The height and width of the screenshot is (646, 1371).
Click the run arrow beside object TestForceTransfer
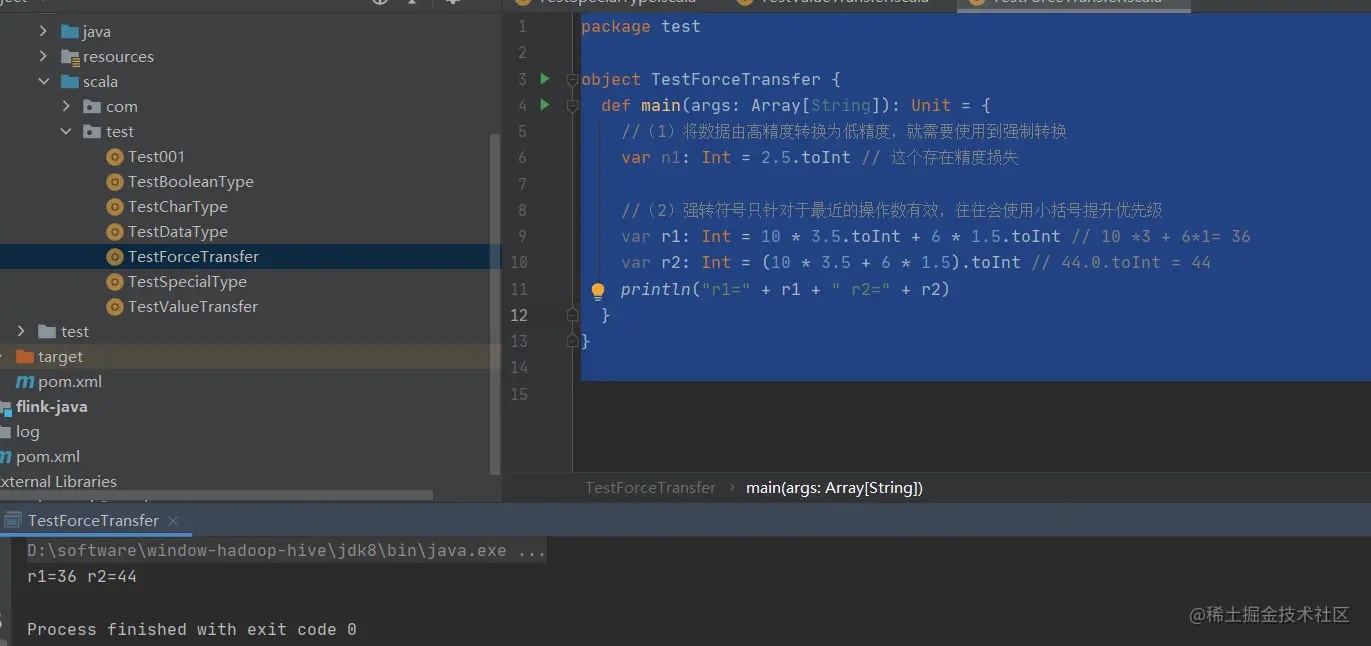click(x=545, y=78)
